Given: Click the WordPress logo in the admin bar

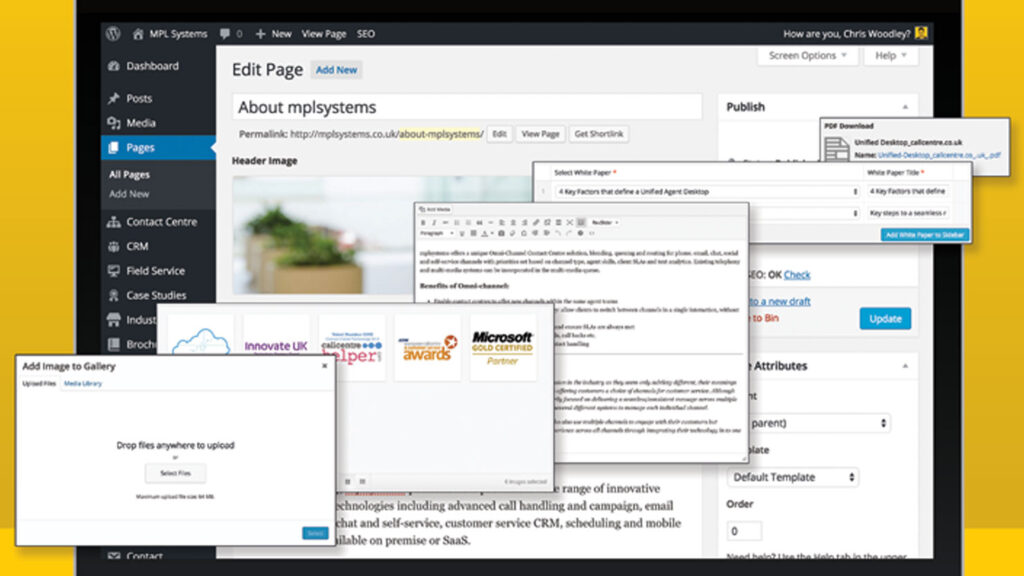Looking at the screenshot, I should tap(113, 33).
